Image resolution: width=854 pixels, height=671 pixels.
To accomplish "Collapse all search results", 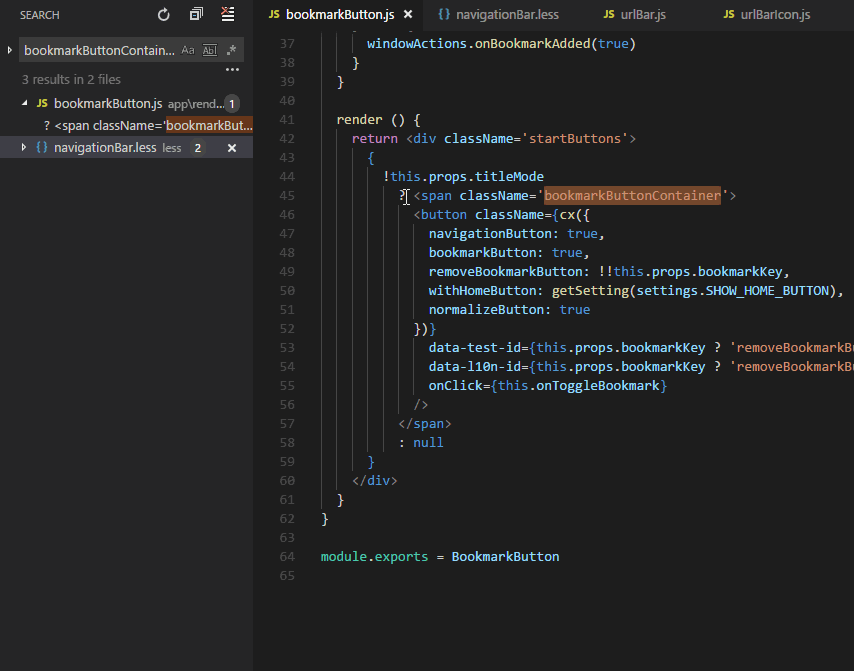I will coord(196,15).
